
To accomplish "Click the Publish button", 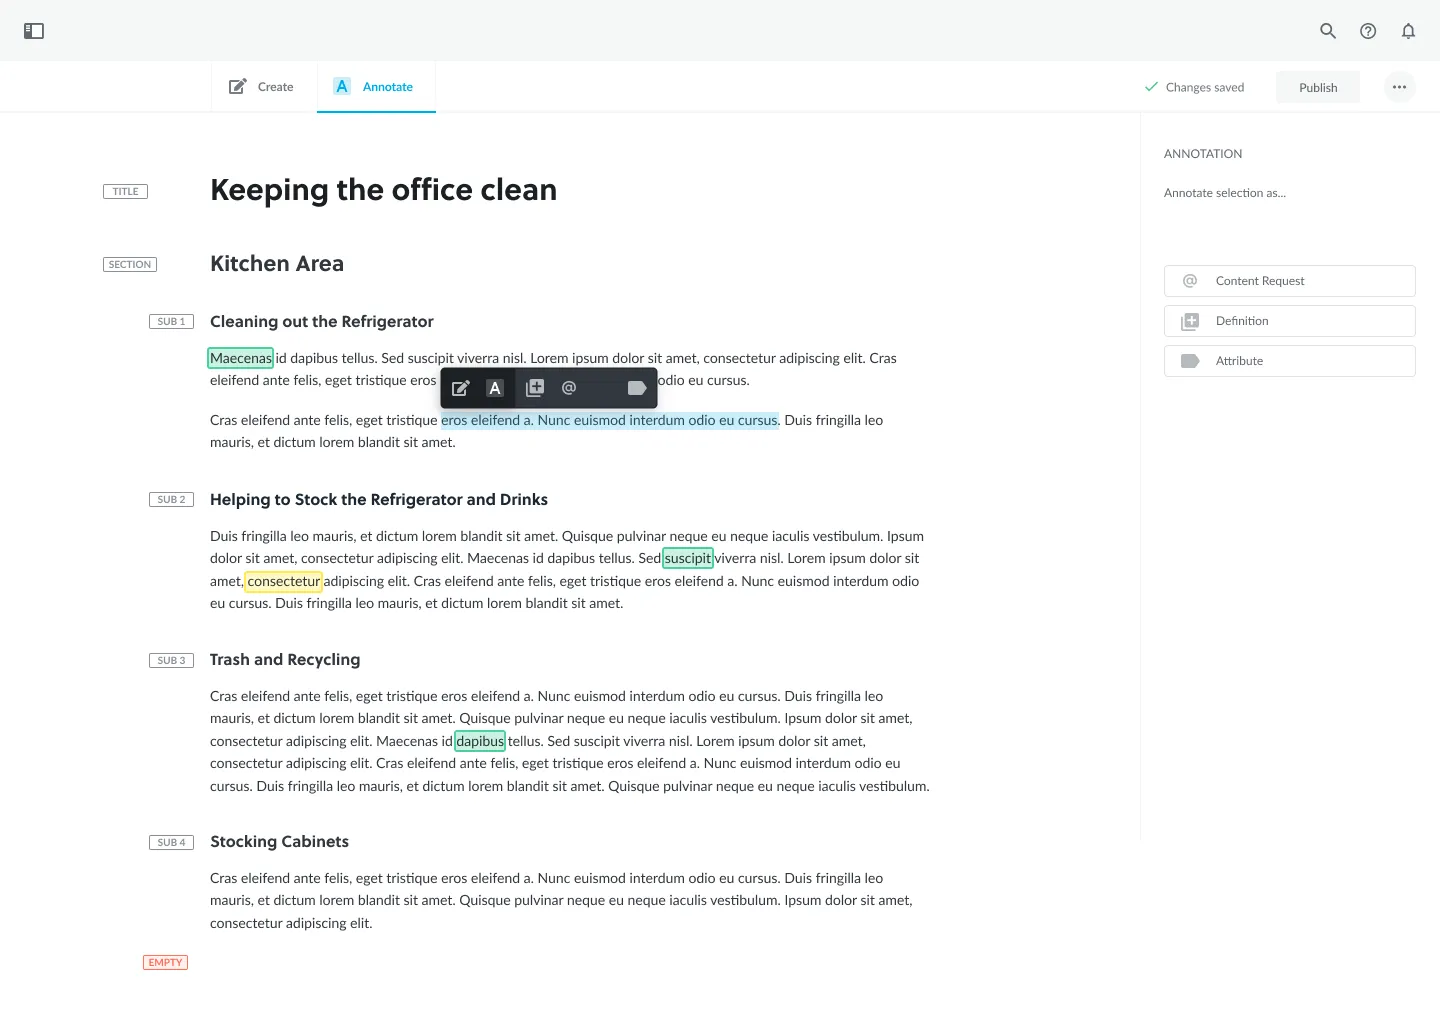I will (x=1318, y=87).
